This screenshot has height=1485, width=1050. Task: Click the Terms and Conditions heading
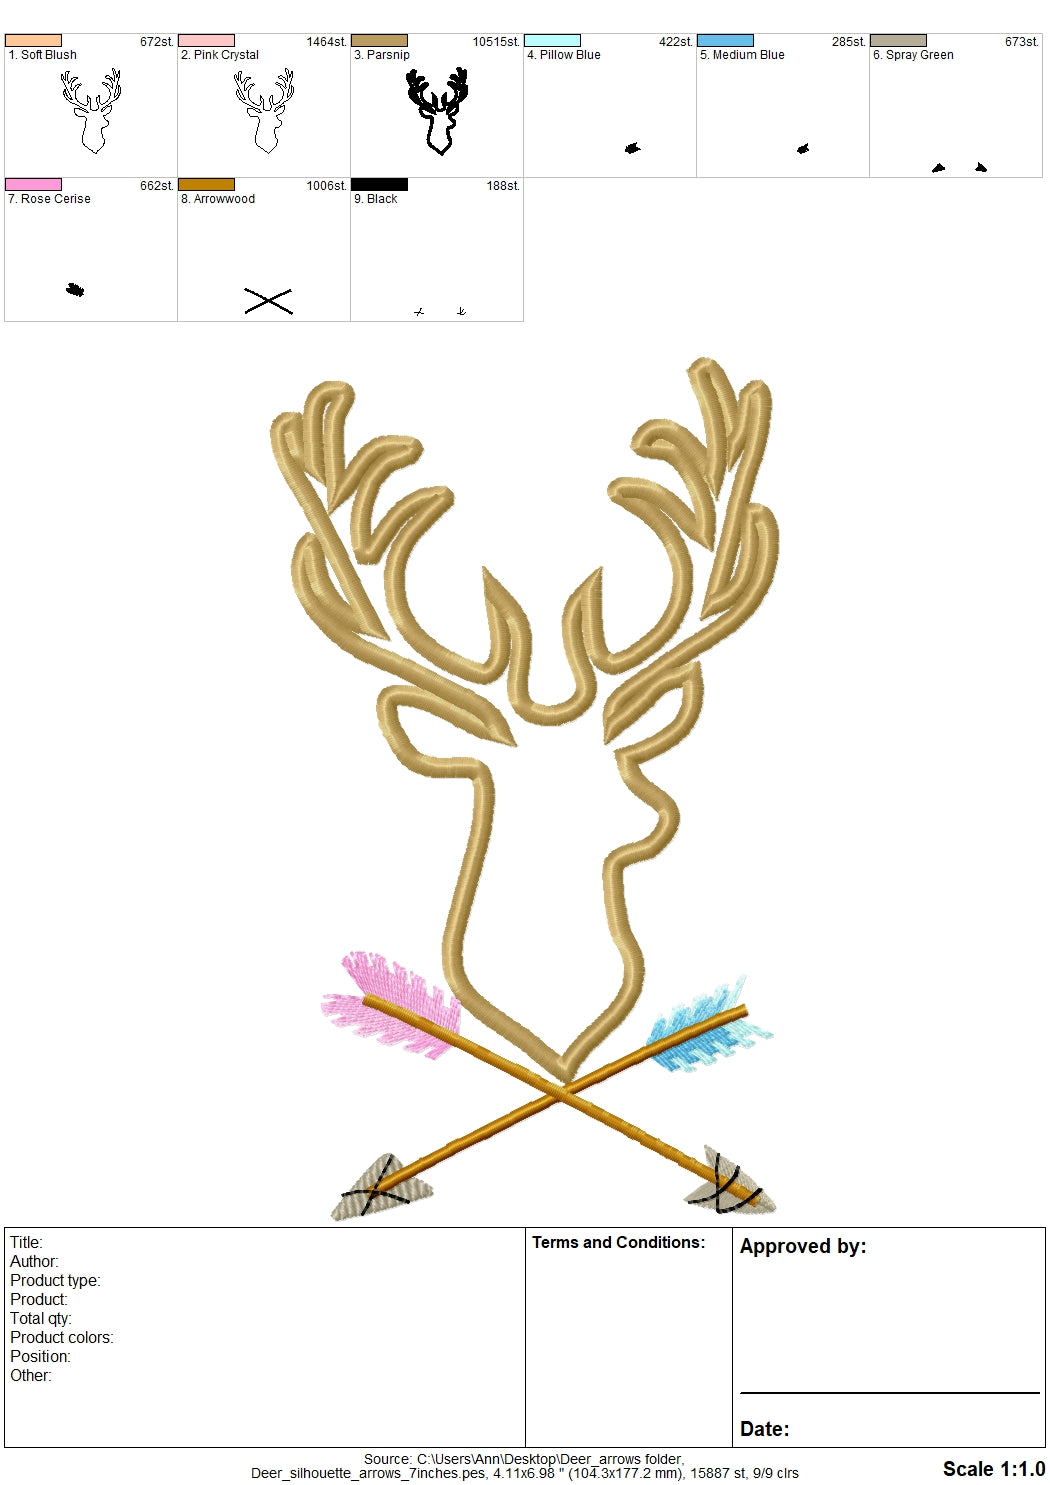click(x=618, y=1243)
